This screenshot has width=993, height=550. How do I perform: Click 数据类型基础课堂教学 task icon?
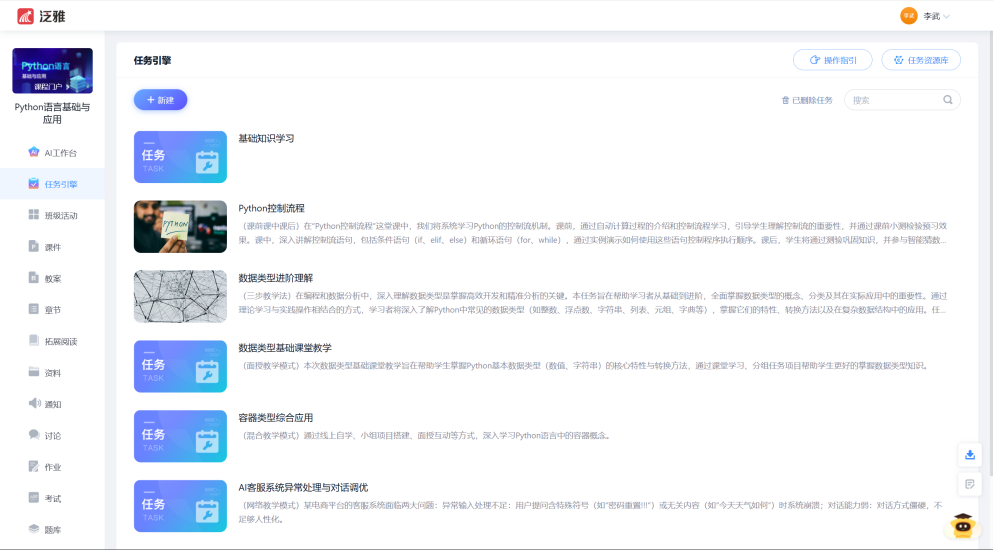(x=180, y=366)
